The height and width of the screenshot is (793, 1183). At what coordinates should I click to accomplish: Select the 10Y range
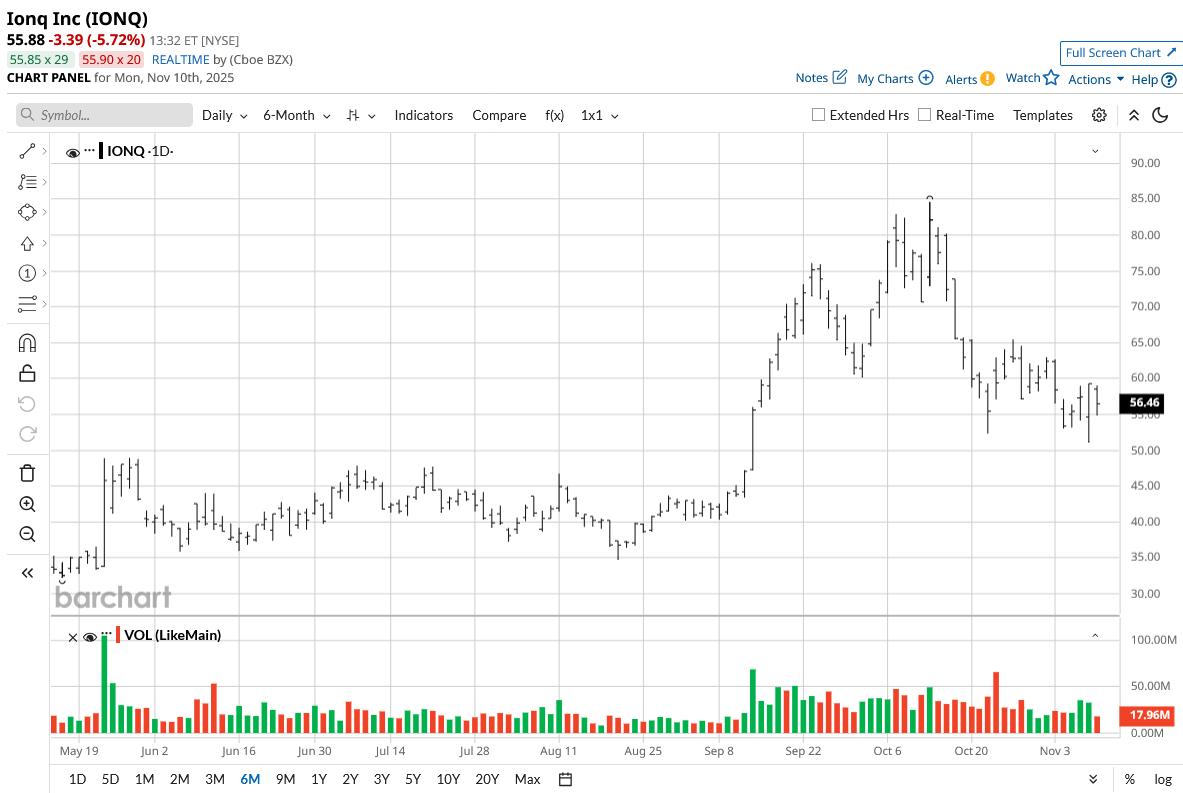pyautogui.click(x=448, y=779)
